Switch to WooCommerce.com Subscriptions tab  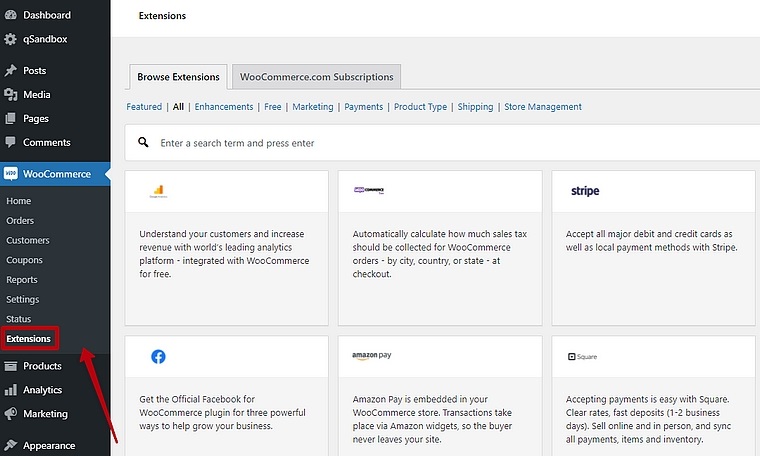pos(317,77)
